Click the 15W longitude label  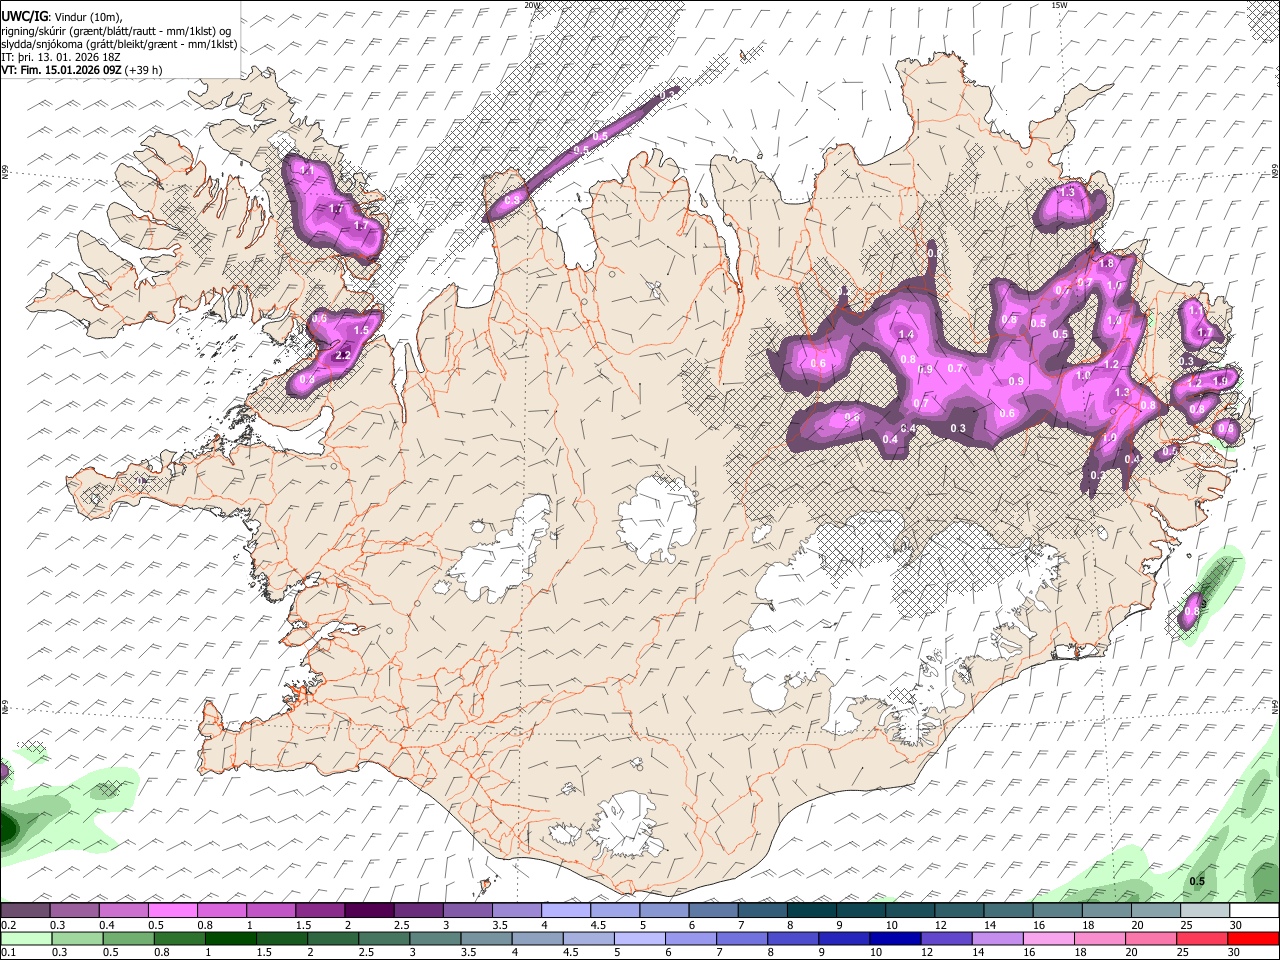click(1059, 5)
